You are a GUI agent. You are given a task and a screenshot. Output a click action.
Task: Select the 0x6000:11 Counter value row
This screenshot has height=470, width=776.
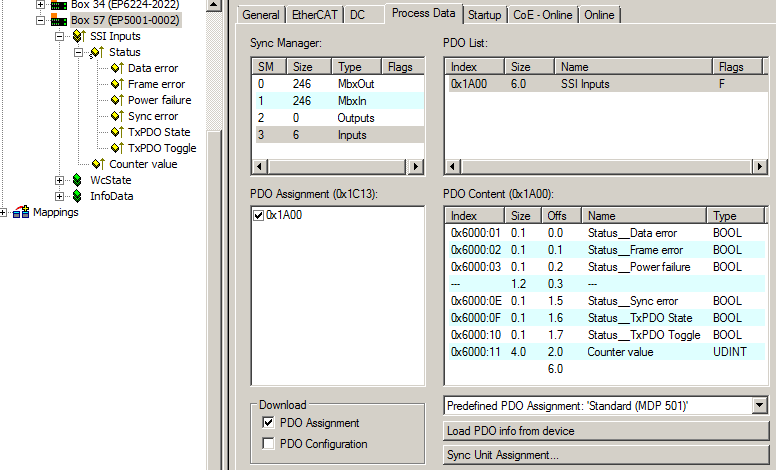point(607,352)
